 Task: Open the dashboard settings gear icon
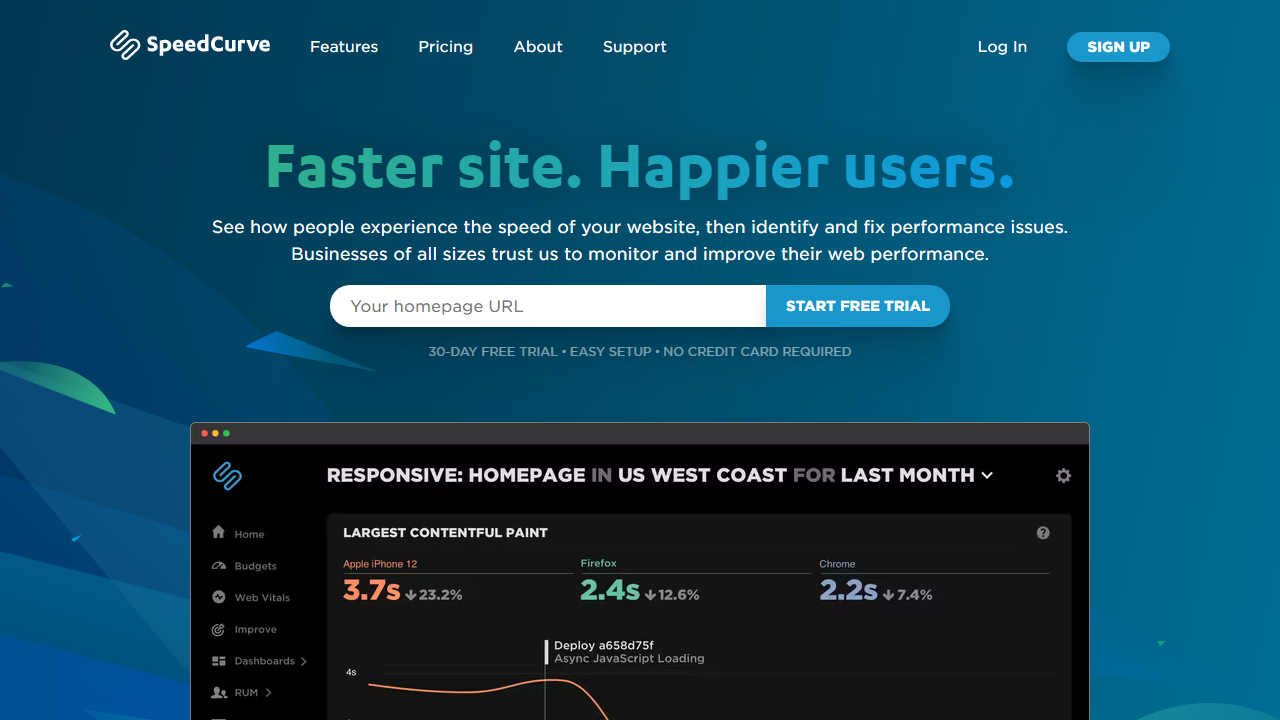click(1063, 476)
